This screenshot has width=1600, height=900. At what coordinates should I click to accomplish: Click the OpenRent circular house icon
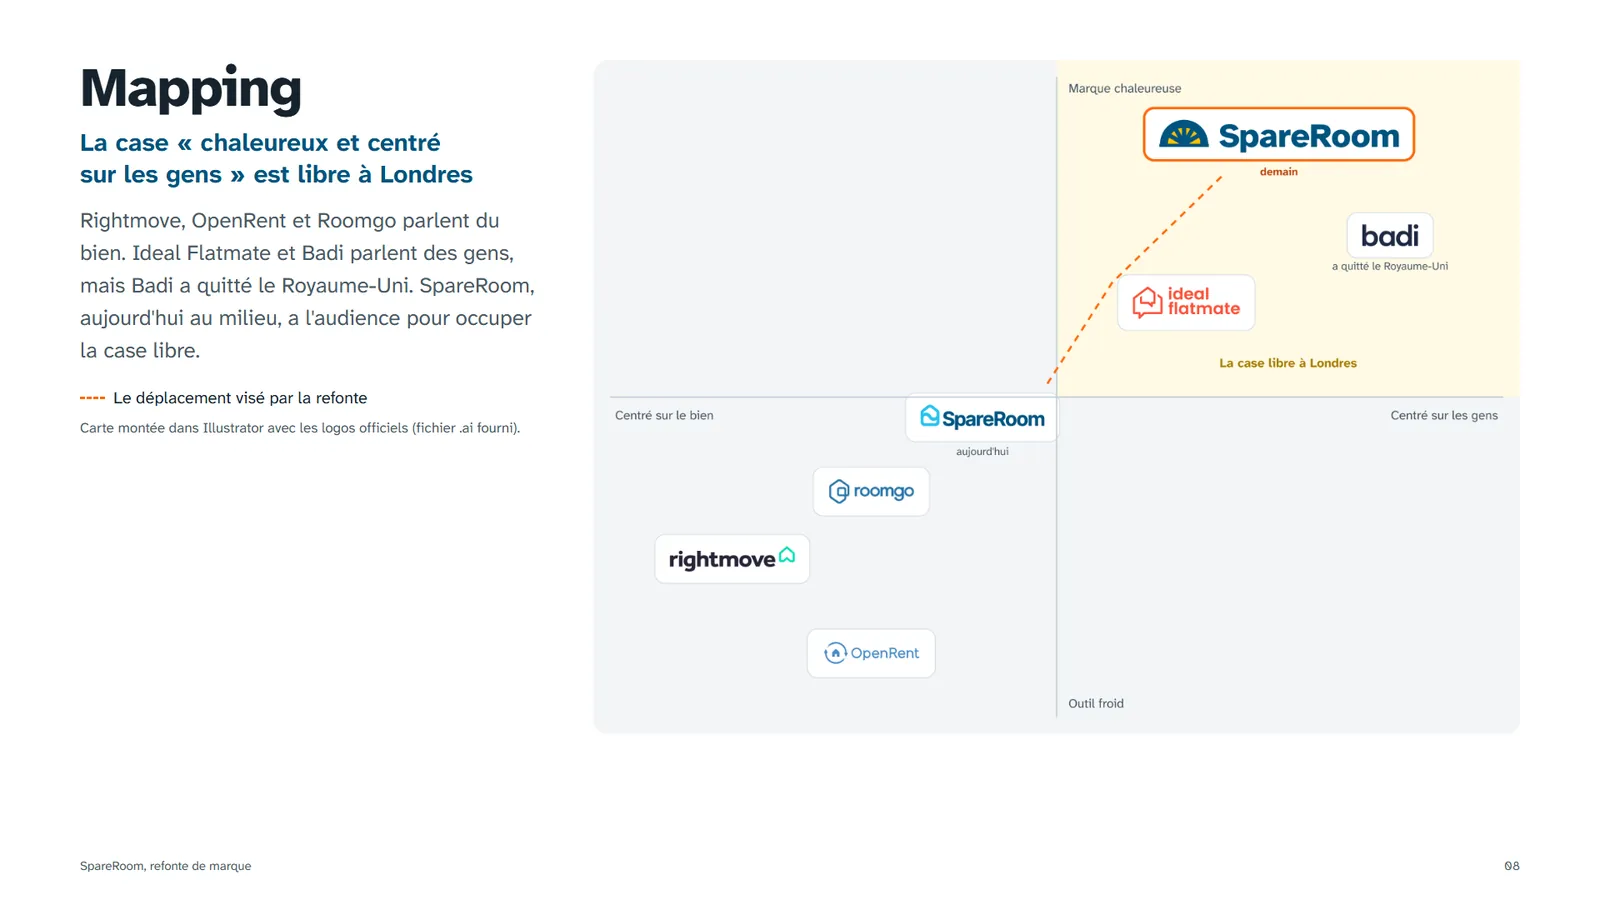pos(836,653)
